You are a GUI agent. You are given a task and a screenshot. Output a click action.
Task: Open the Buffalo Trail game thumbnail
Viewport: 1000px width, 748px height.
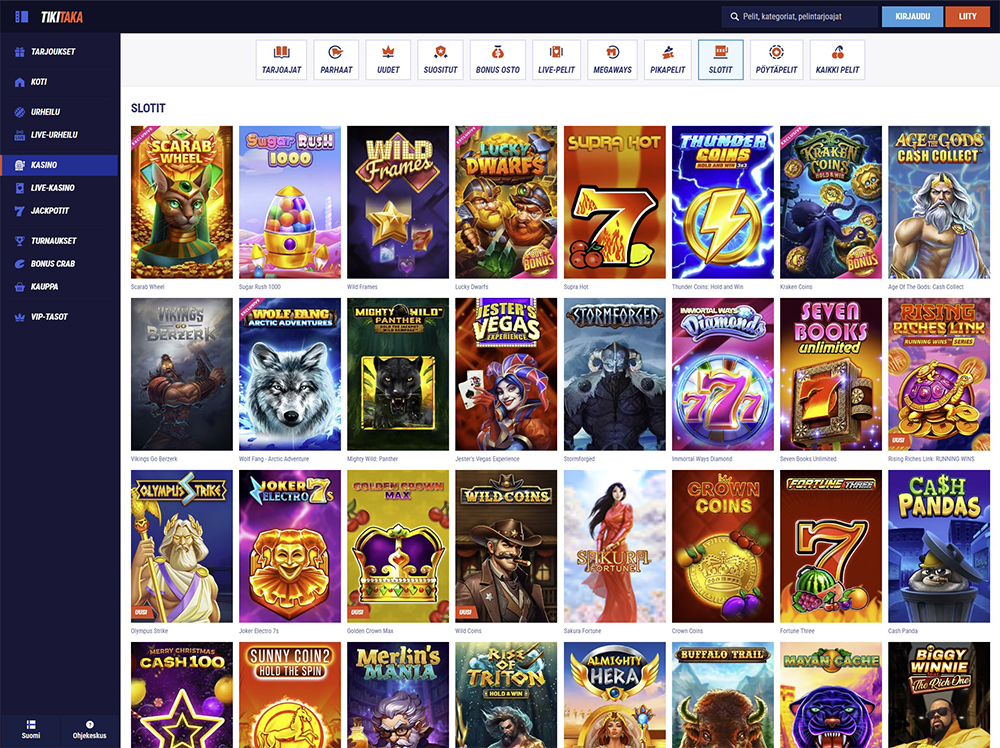click(723, 695)
